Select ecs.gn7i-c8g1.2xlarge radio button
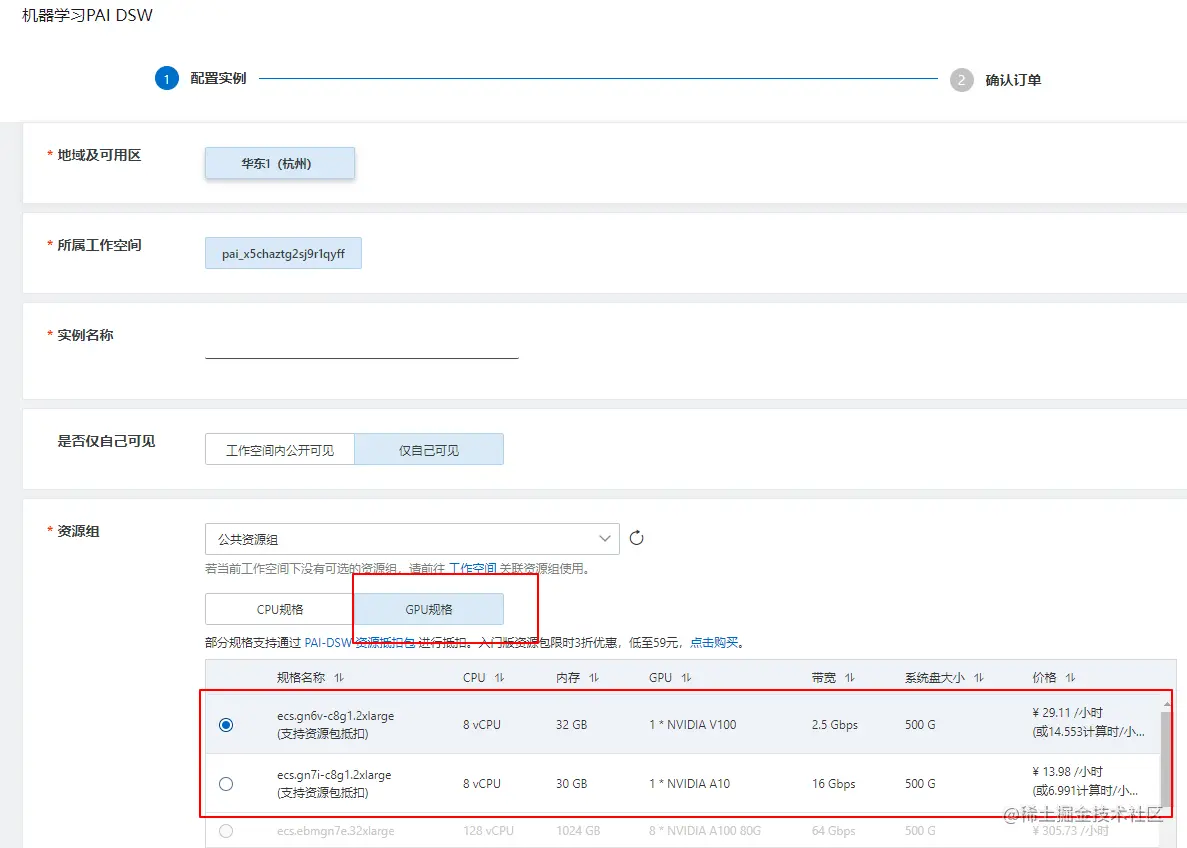The image size is (1187, 848). 226,784
